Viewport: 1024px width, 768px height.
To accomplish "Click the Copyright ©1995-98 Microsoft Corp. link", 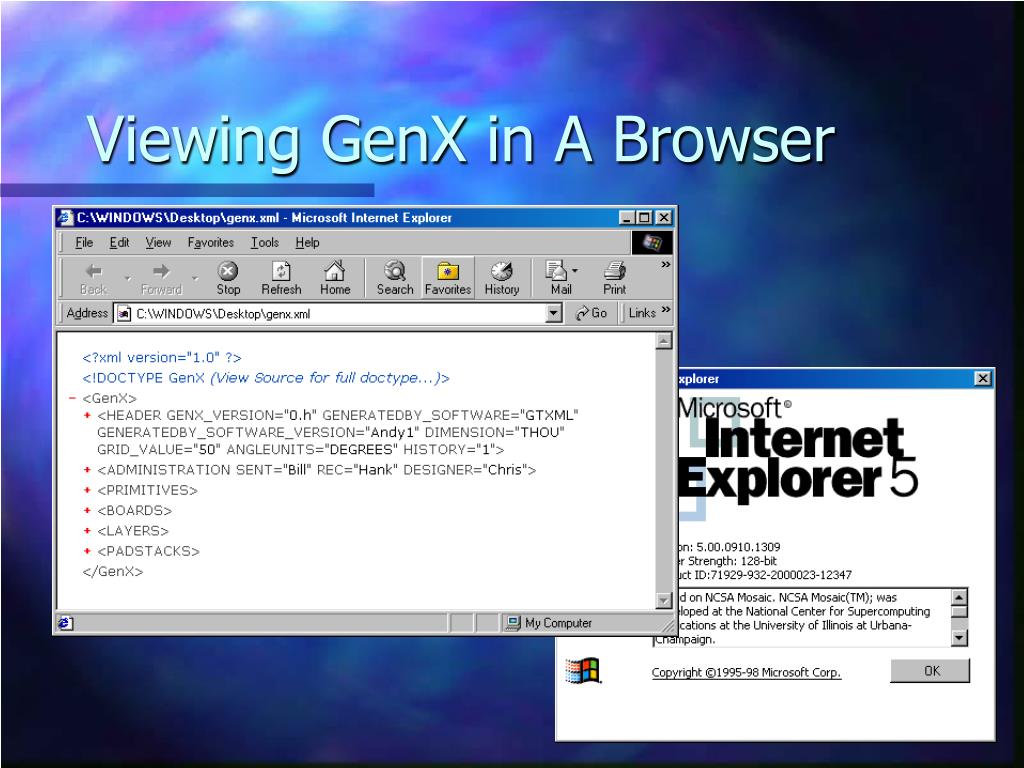I will pos(746,672).
